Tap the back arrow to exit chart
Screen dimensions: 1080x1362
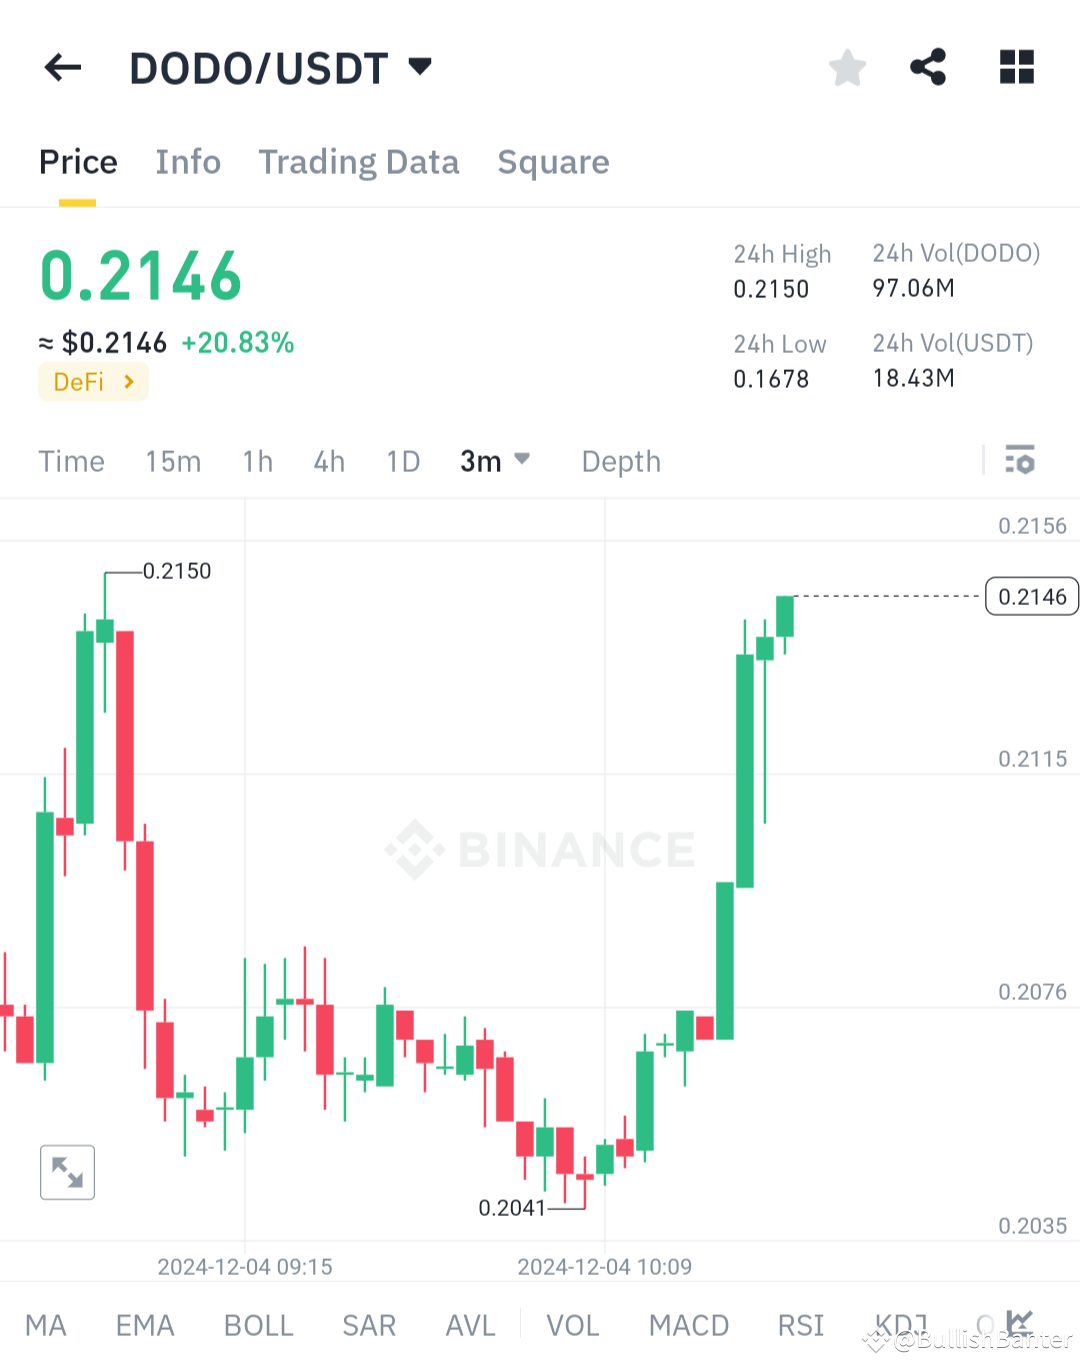tap(62, 67)
